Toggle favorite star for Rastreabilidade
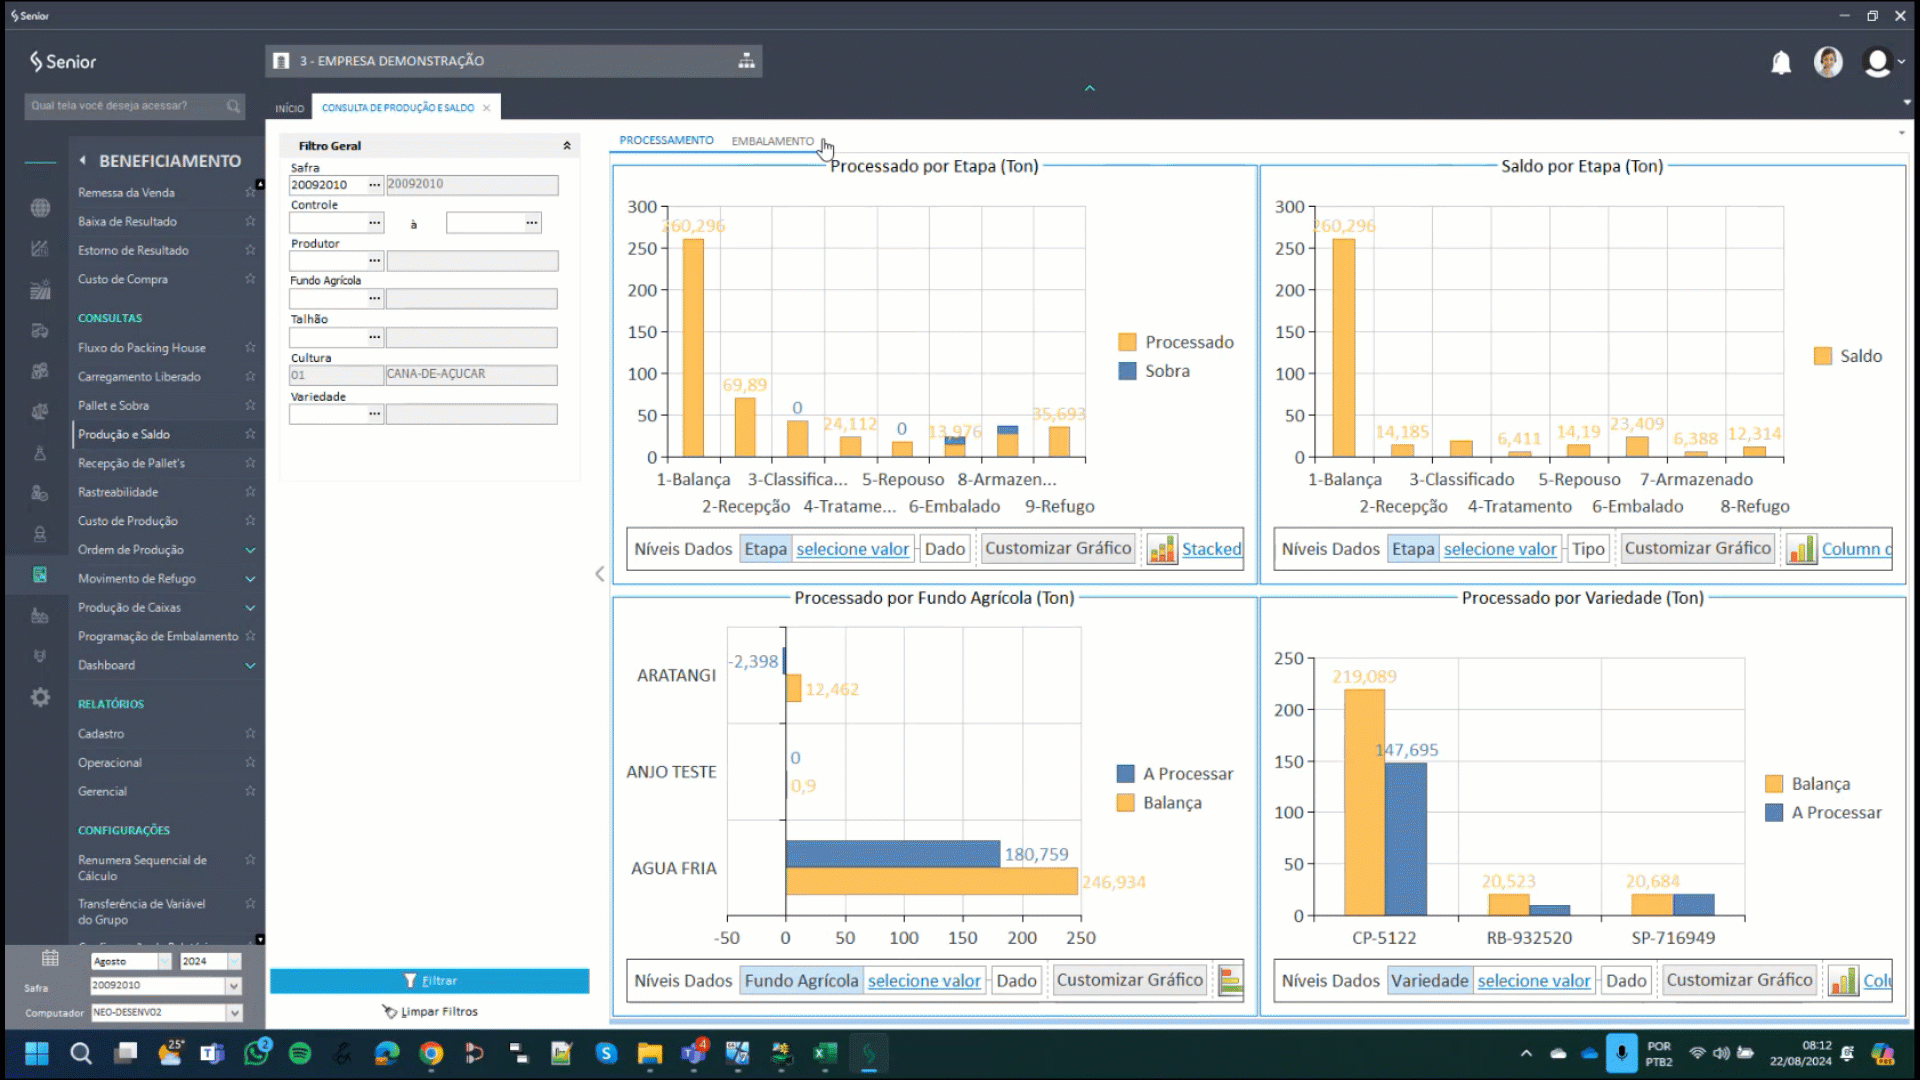Image resolution: width=1920 pixels, height=1080 pixels. 250,492
